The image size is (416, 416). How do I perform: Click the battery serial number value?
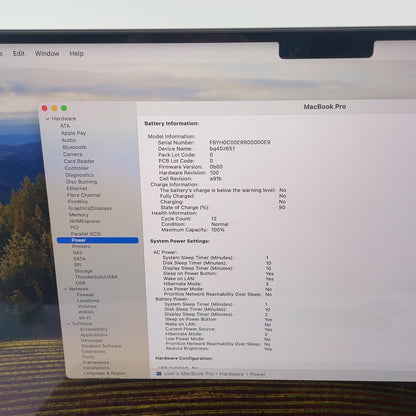click(240, 142)
